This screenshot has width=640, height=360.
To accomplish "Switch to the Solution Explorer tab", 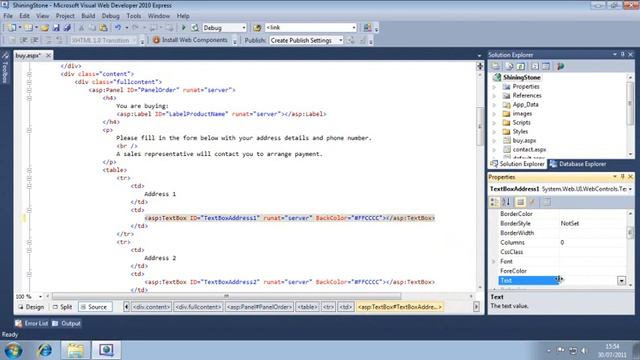I will (x=518, y=164).
